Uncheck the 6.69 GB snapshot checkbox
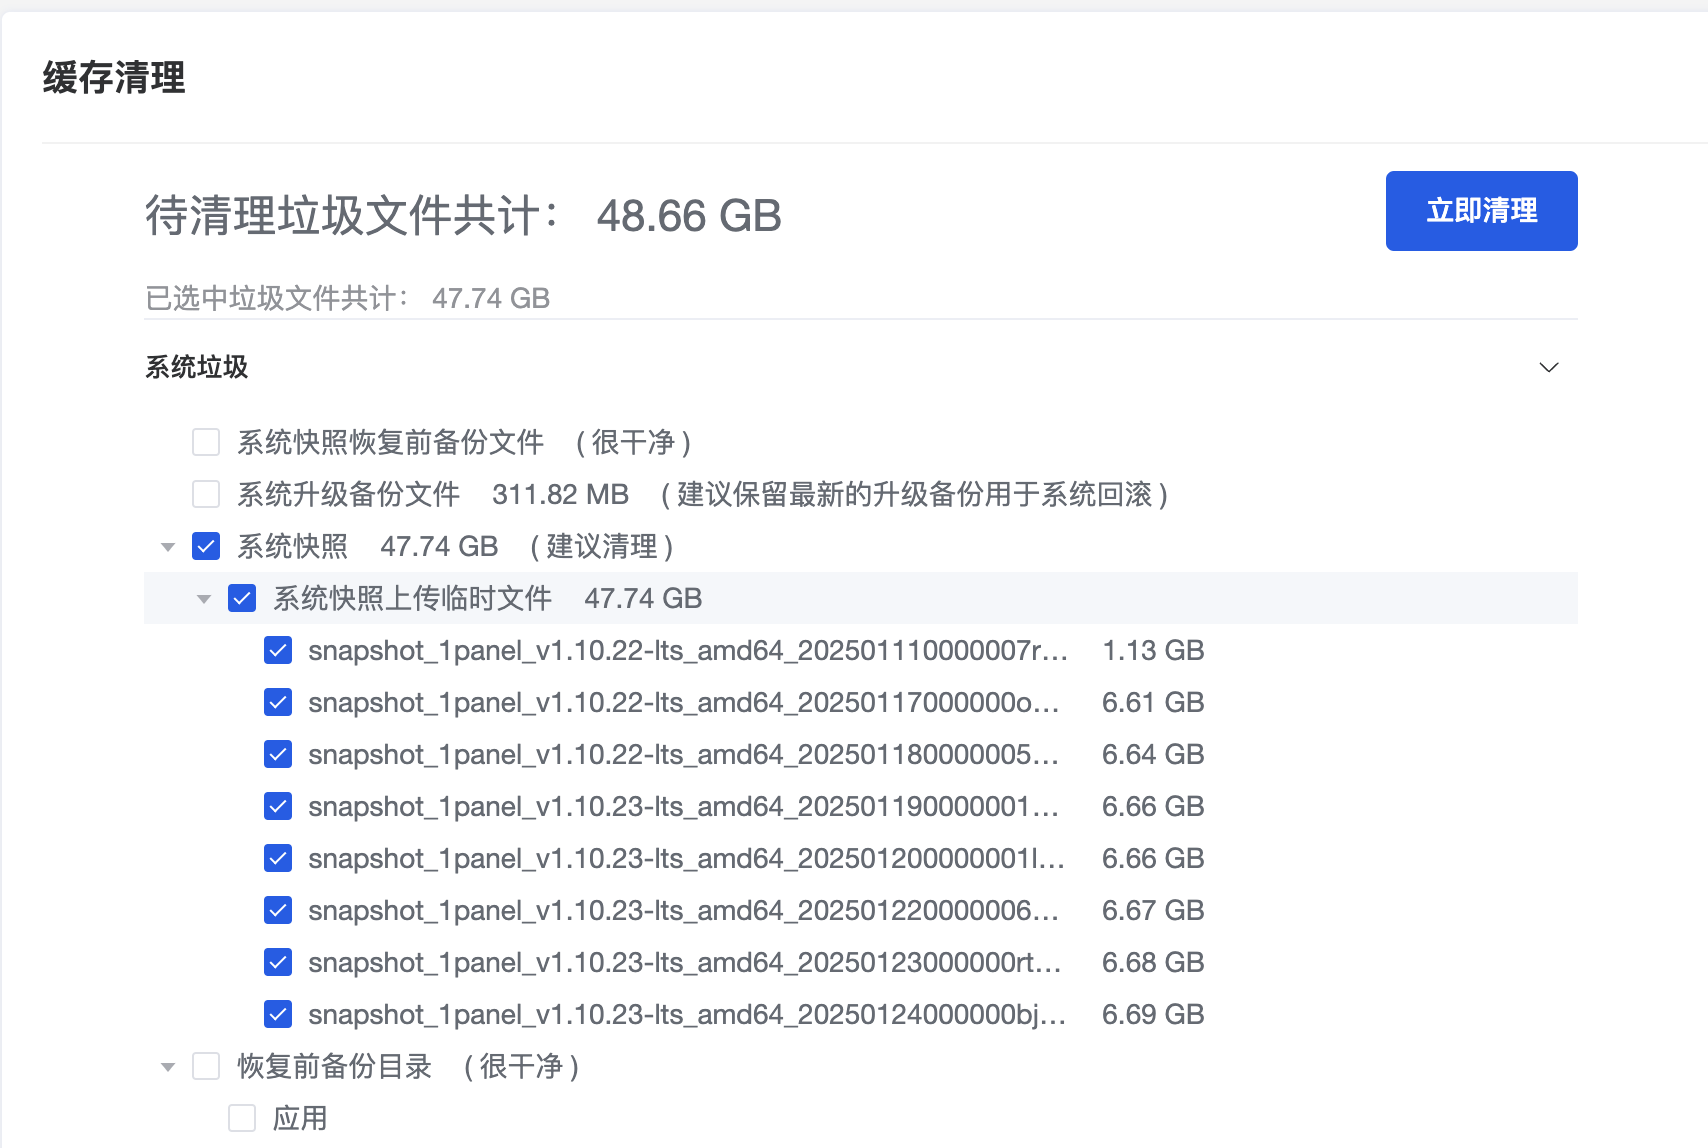Image resolution: width=1708 pixels, height=1148 pixels. (x=278, y=1014)
